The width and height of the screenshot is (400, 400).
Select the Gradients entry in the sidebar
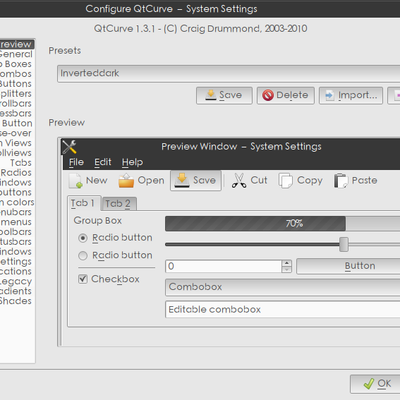coord(17,291)
